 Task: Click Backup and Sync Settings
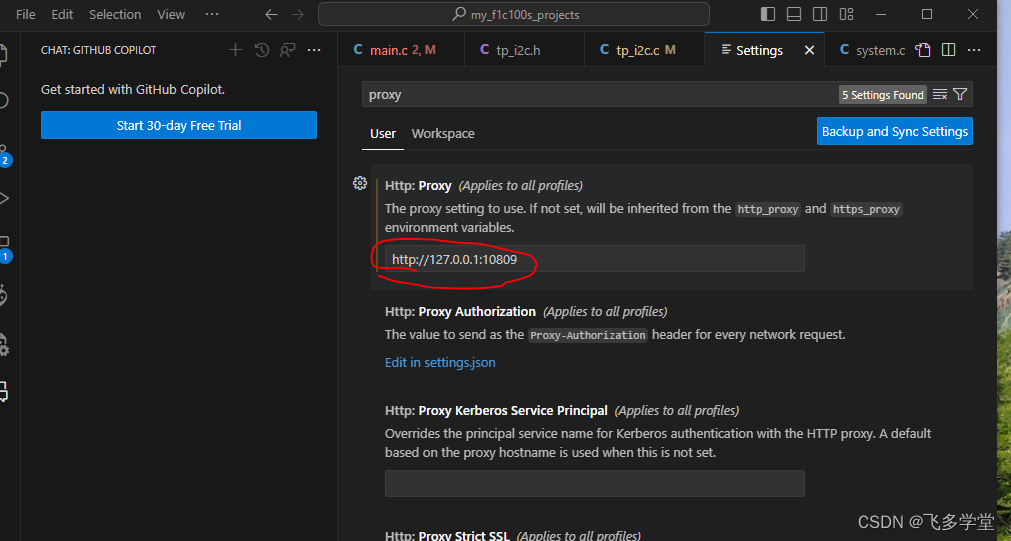tap(894, 132)
